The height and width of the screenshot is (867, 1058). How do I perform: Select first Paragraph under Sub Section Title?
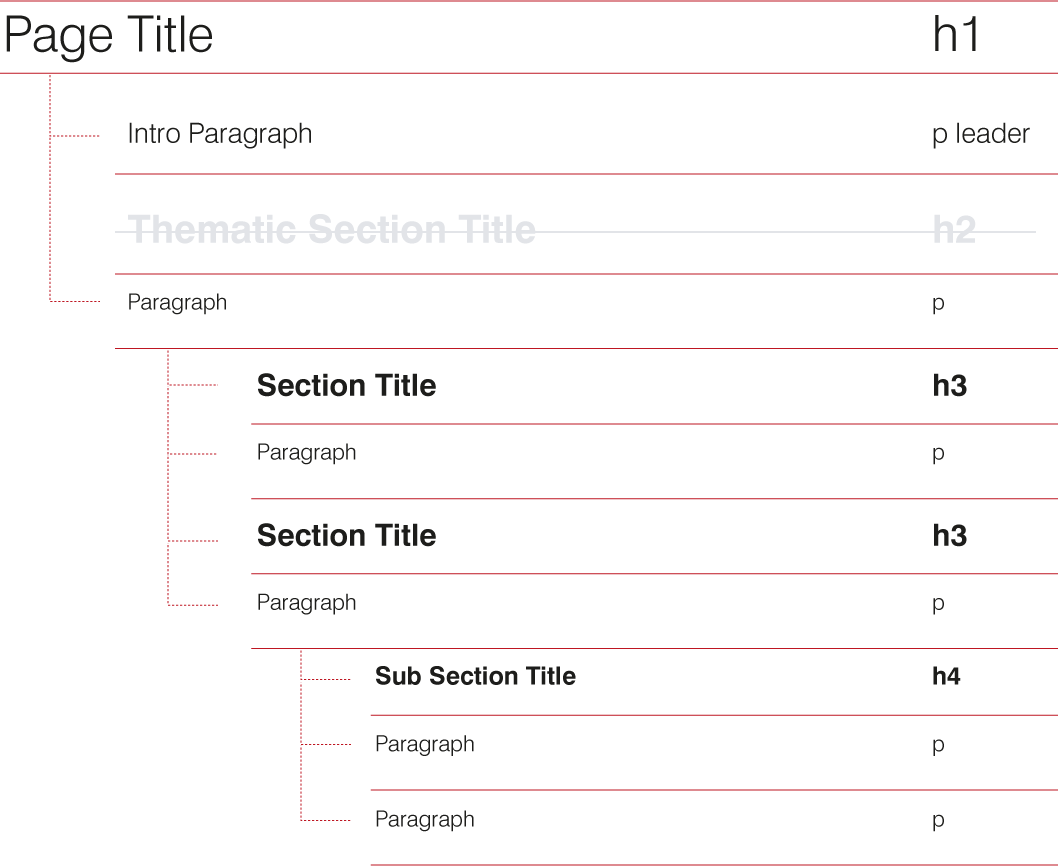[x=424, y=745]
